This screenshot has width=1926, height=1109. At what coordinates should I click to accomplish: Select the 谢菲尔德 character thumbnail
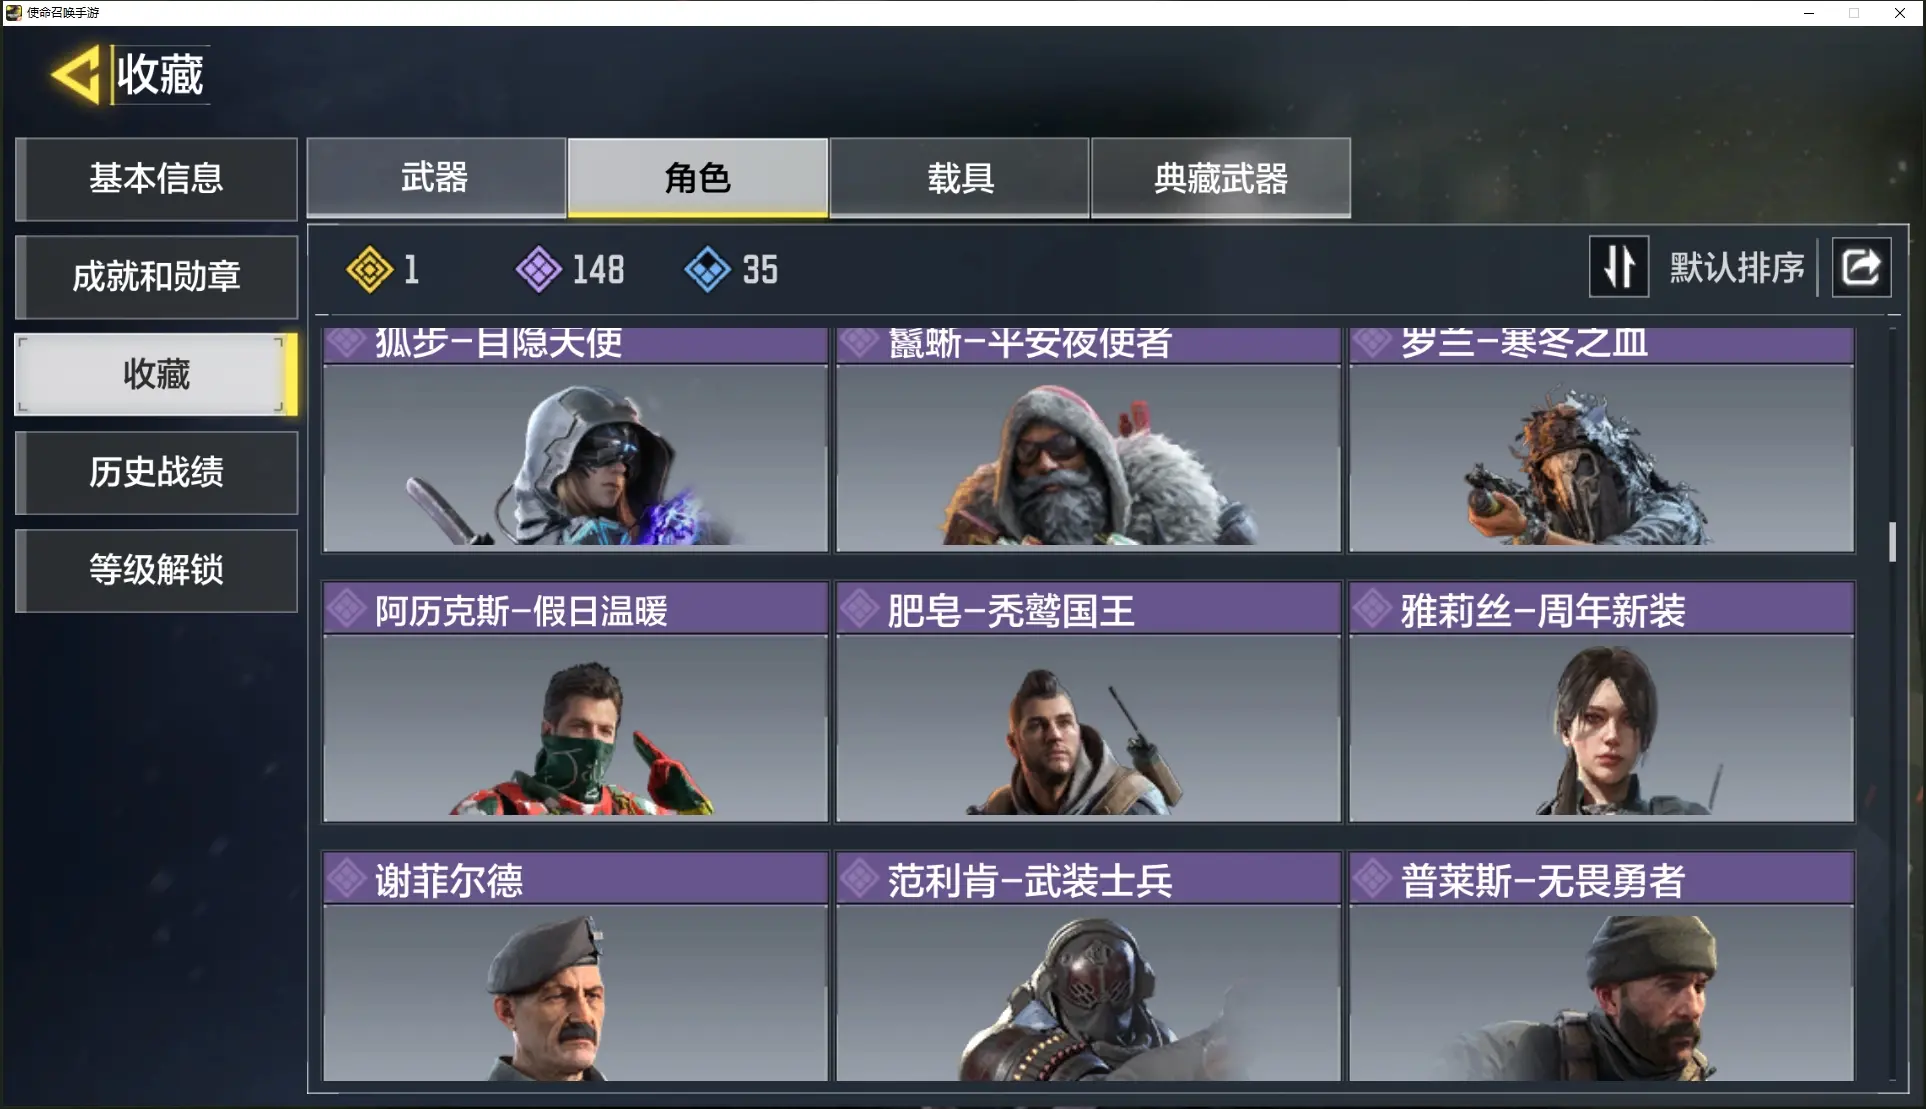(575, 992)
